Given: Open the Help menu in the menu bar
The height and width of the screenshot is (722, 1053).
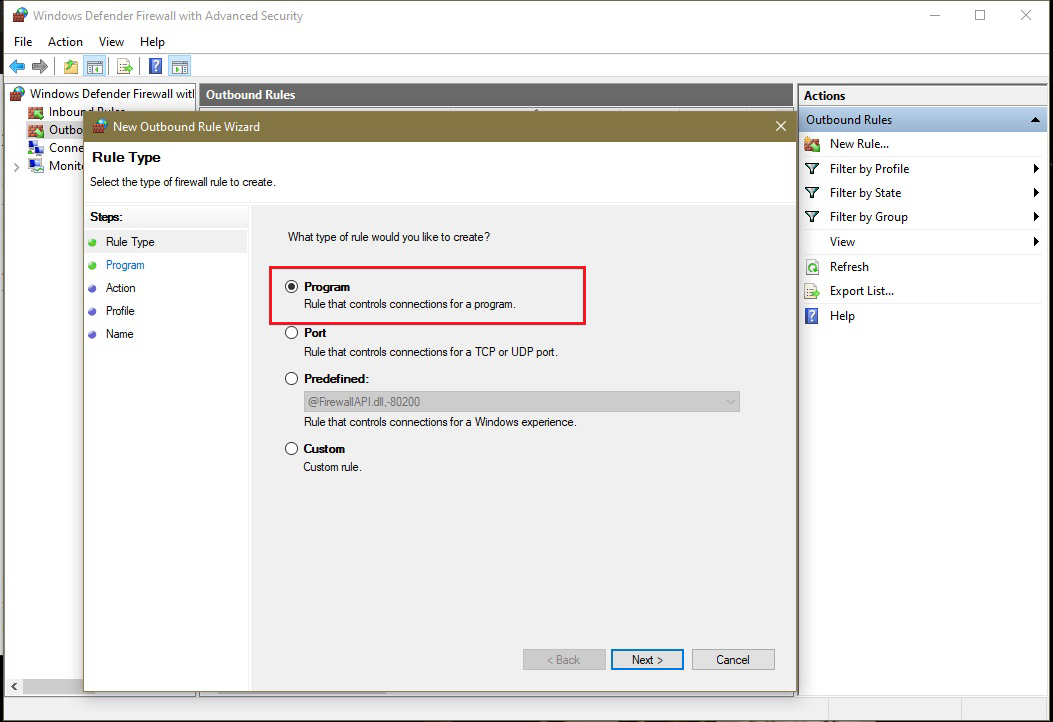Looking at the screenshot, I should click(x=152, y=42).
